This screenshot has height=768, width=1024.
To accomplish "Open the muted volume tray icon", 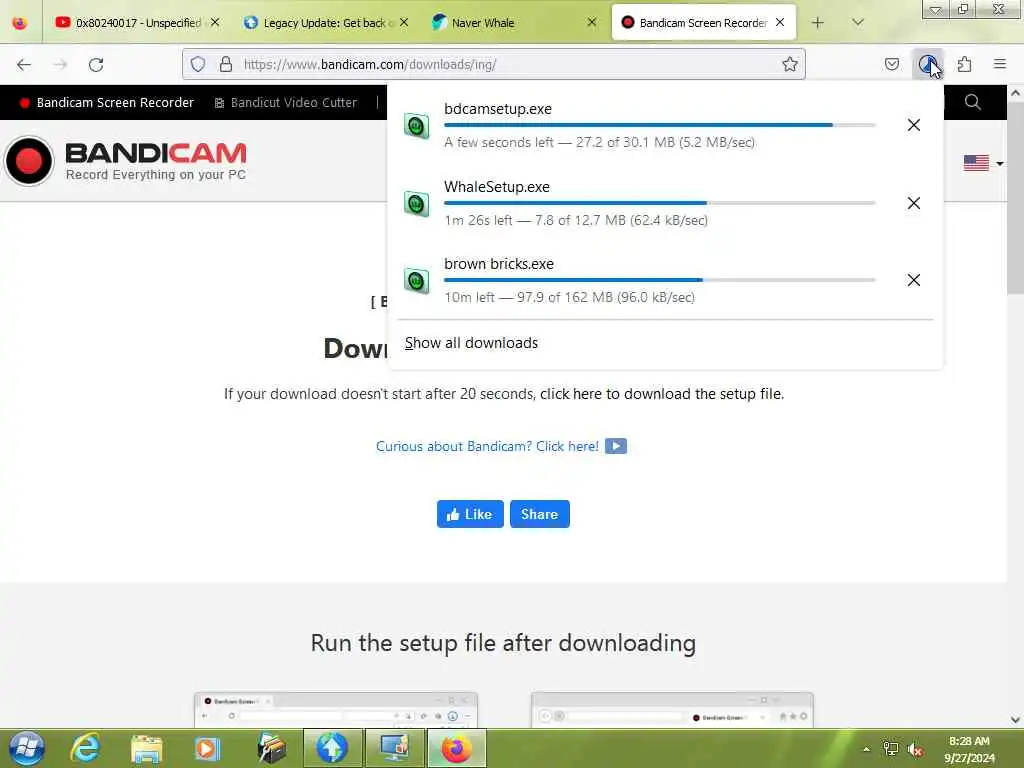I will (916, 749).
